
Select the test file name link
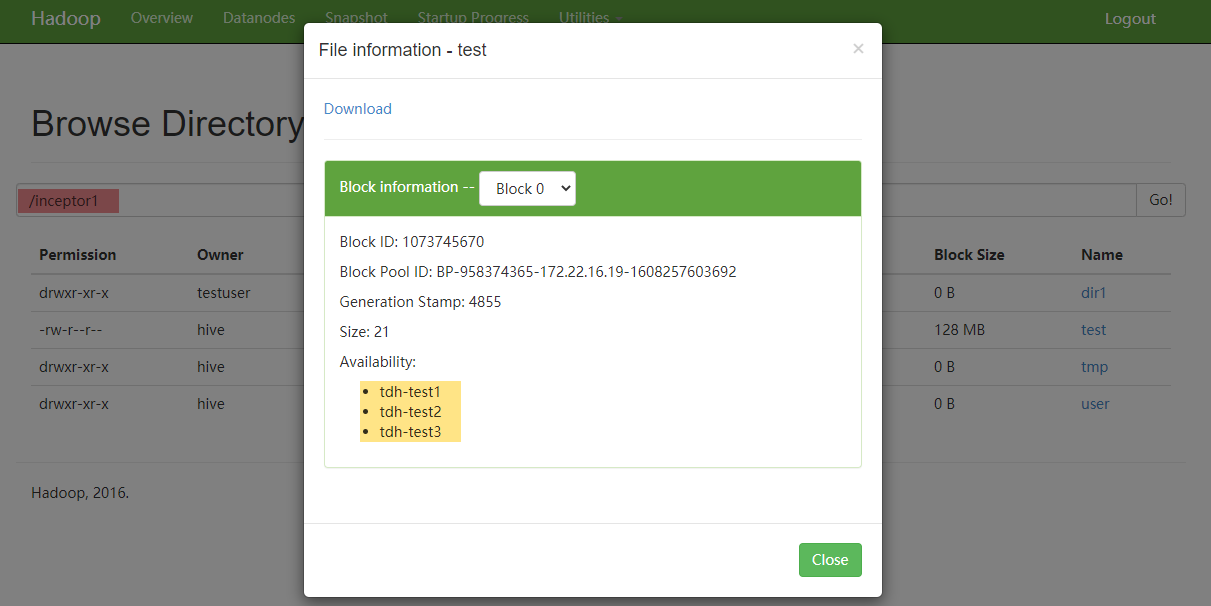(1093, 330)
